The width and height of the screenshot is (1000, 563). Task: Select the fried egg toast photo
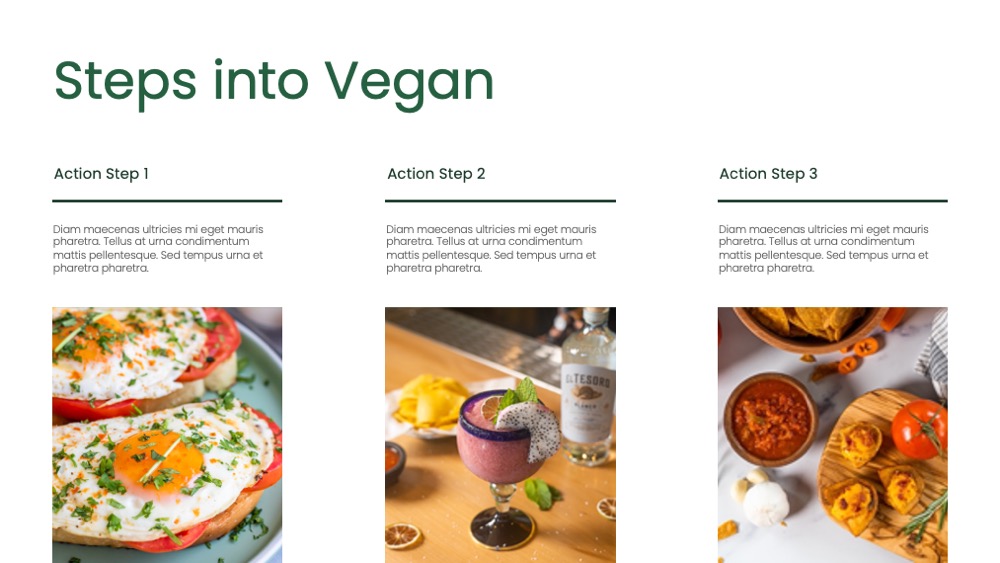pos(167,435)
